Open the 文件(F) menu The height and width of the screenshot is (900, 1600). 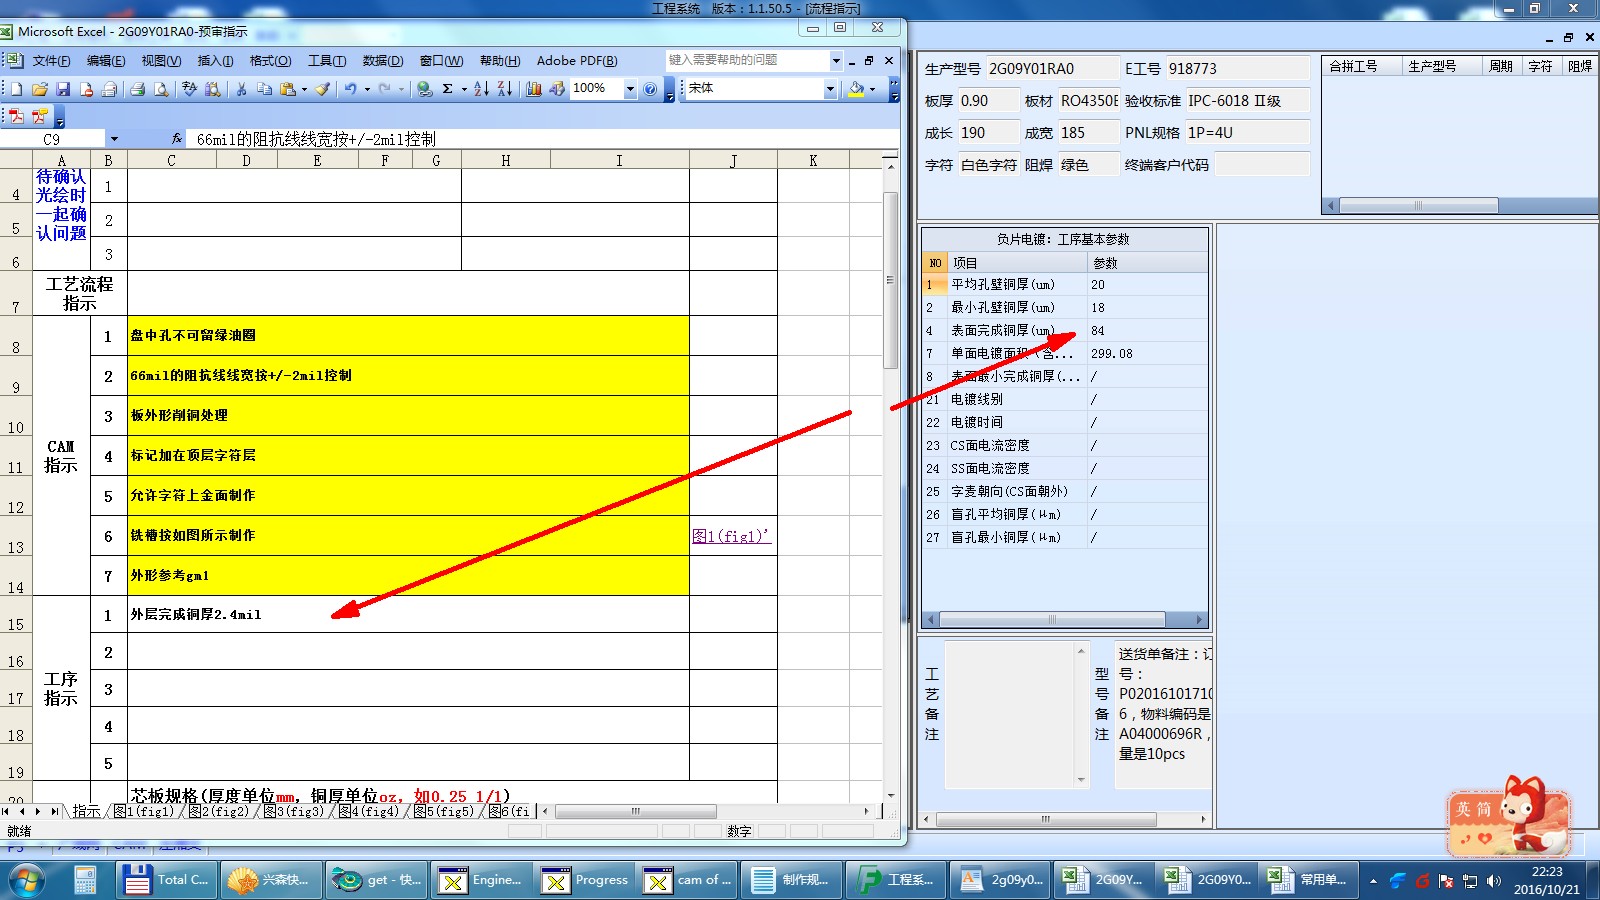[x=51, y=60]
